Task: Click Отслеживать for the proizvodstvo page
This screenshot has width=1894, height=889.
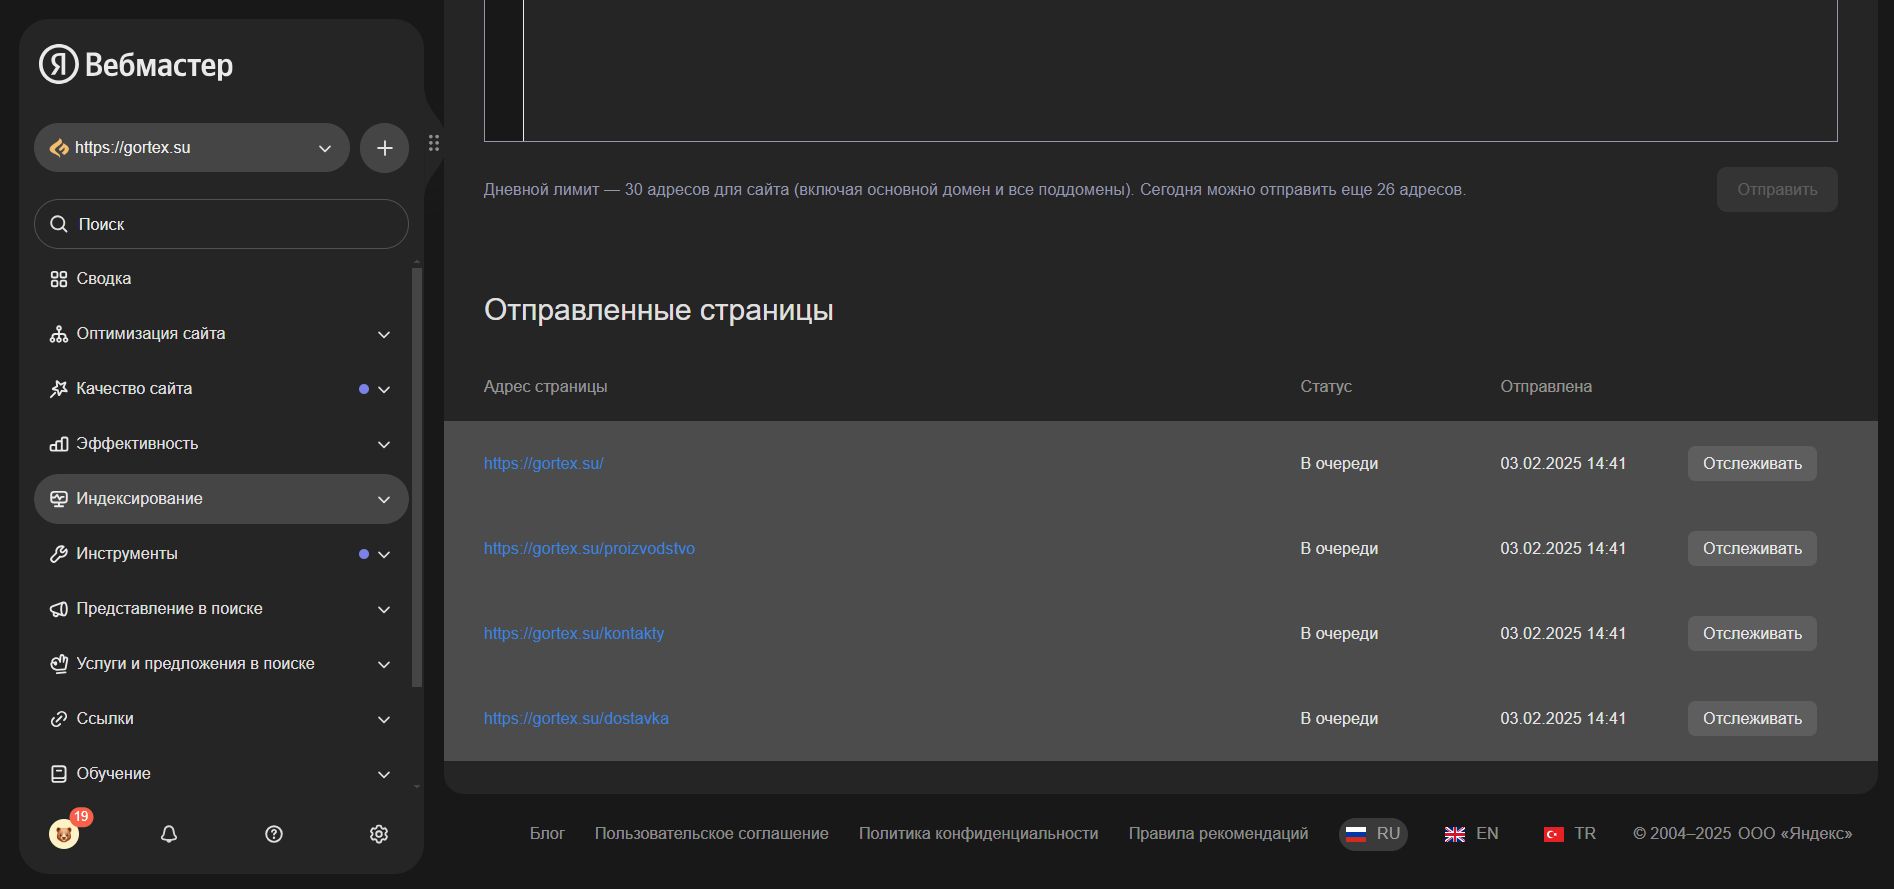Action: (x=1752, y=548)
